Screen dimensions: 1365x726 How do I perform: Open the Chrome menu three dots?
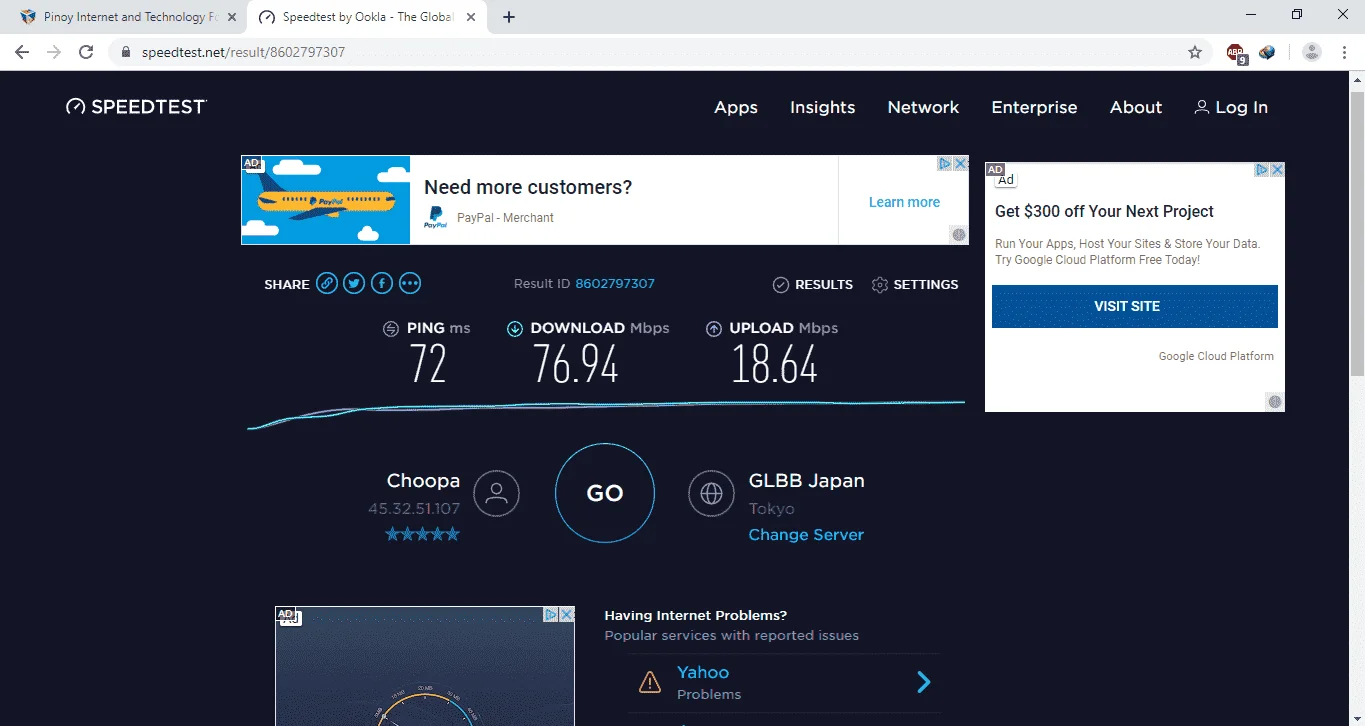(x=1344, y=52)
